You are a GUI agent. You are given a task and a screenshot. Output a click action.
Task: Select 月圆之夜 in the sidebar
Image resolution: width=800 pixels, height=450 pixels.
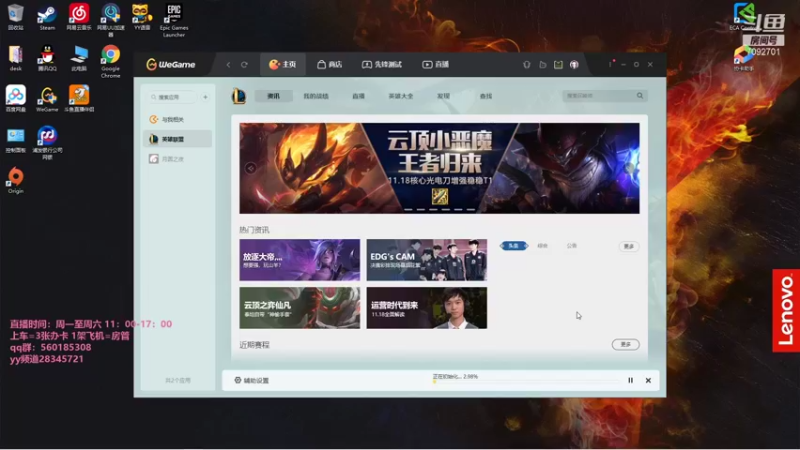coord(177,159)
